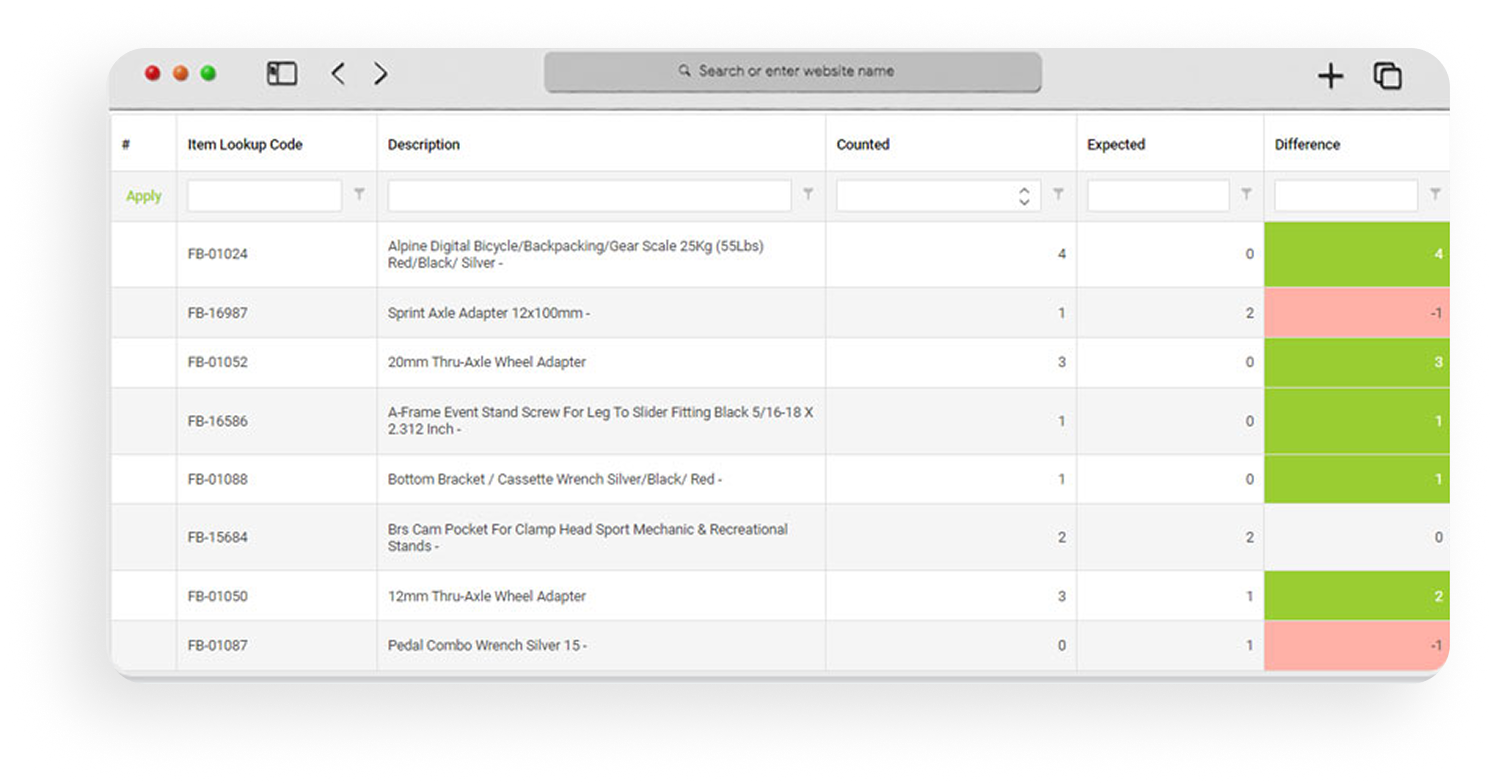The height and width of the screenshot is (783, 1491).
Task: Show tab overview with the overlapping squares icon
Action: [x=1387, y=76]
